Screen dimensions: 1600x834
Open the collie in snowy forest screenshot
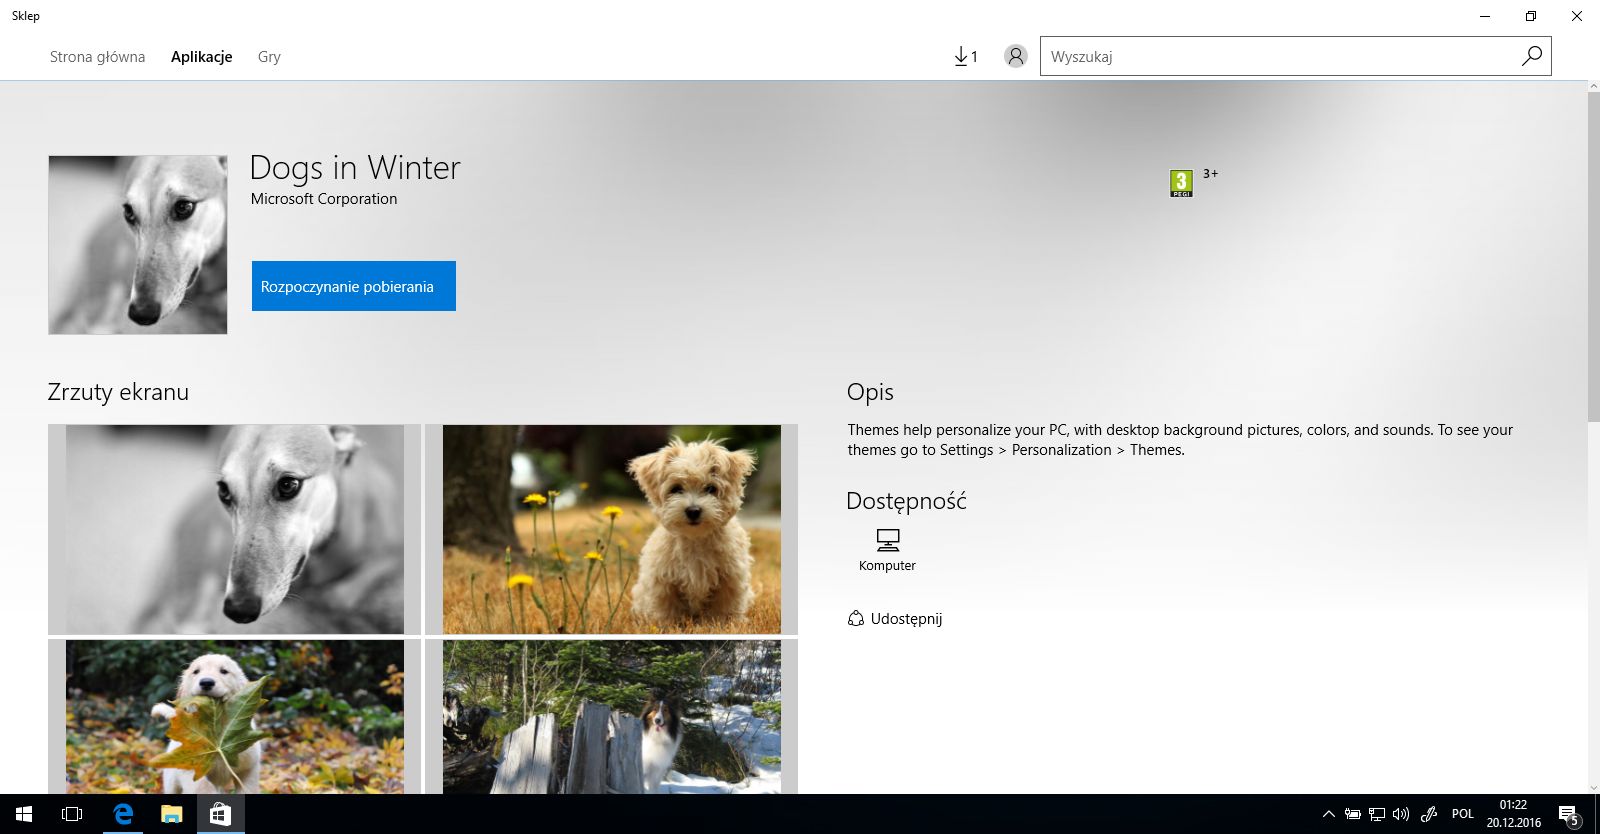tap(612, 717)
